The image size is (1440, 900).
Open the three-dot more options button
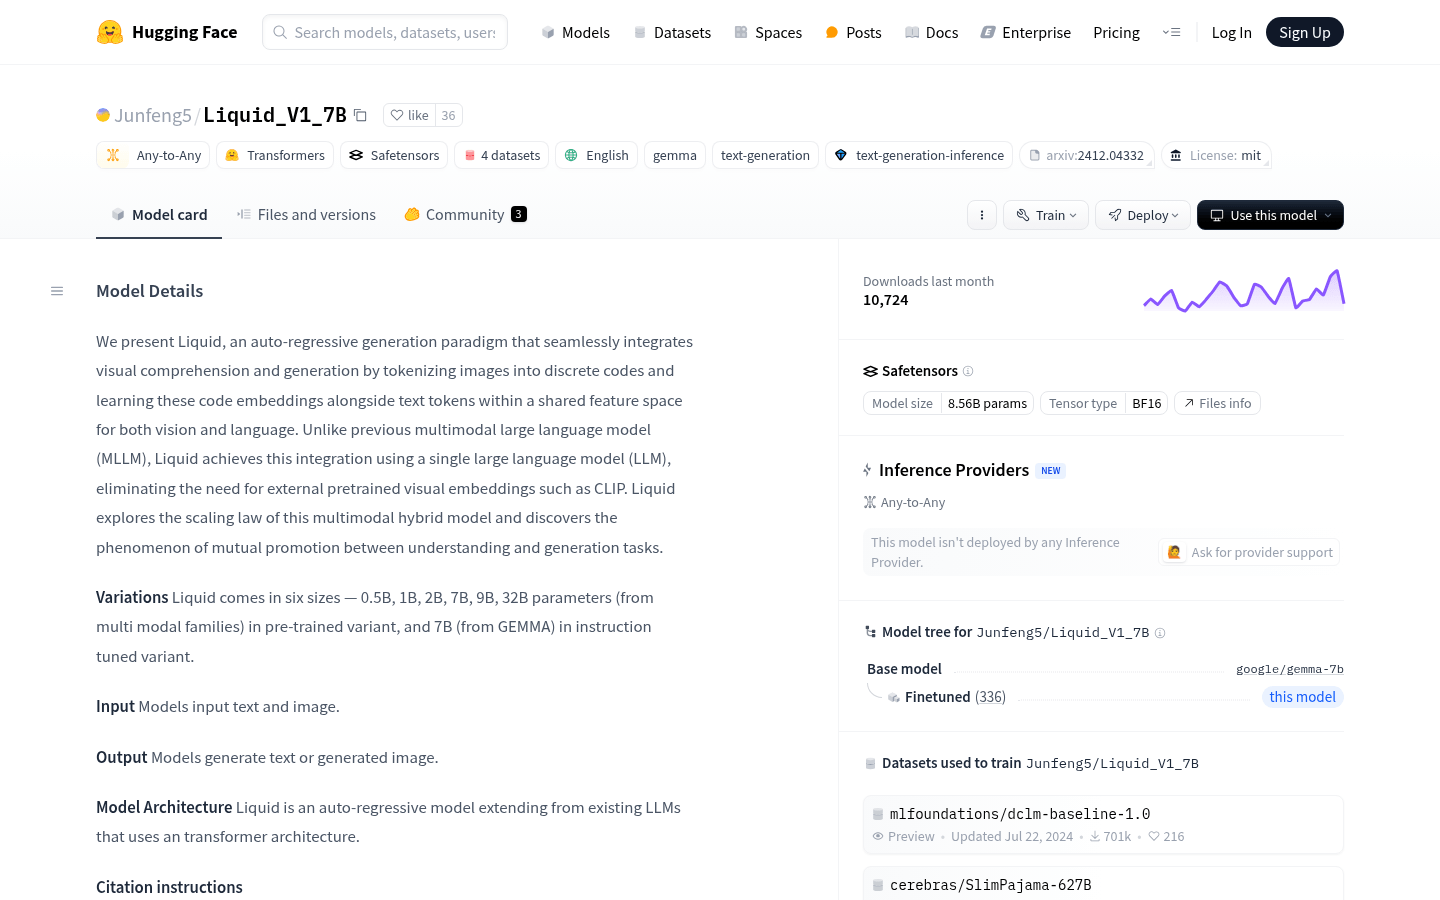pyautogui.click(x=982, y=215)
